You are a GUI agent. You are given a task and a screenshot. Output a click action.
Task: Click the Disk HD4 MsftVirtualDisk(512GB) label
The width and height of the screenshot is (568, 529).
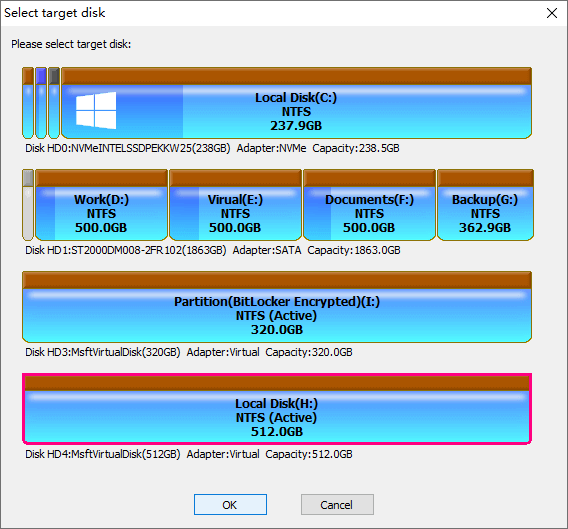click(189, 454)
